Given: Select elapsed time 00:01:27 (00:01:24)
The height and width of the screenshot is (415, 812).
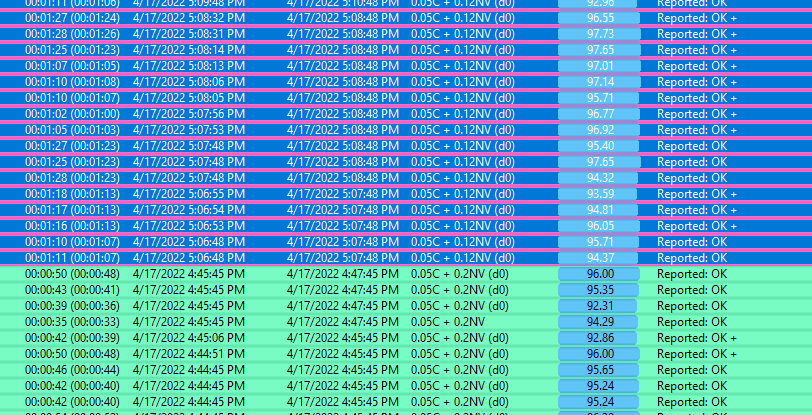Looking at the screenshot, I should (x=72, y=18).
